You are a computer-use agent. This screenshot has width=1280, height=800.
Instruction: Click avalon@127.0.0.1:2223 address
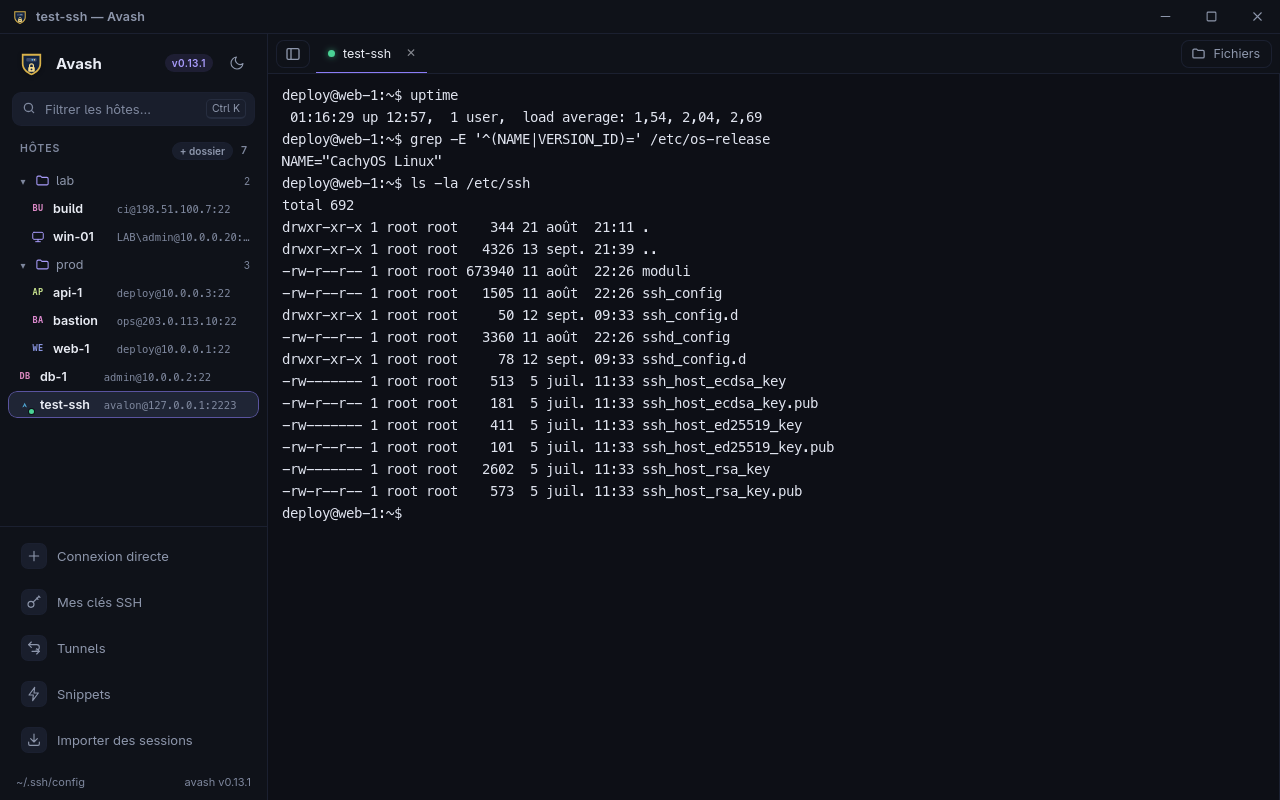click(x=170, y=405)
